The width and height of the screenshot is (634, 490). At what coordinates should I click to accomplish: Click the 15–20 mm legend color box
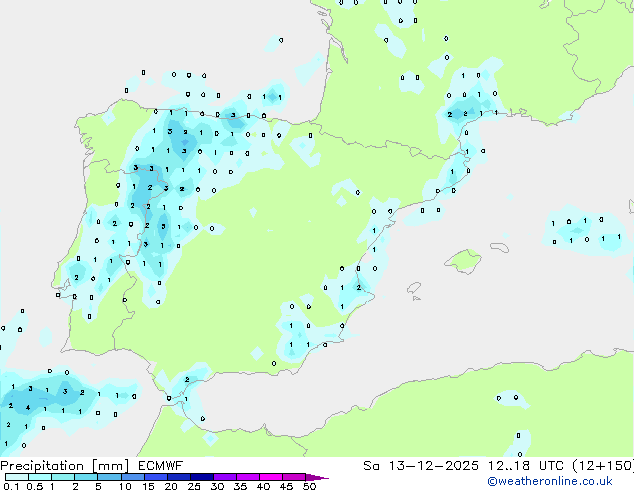point(155,477)
